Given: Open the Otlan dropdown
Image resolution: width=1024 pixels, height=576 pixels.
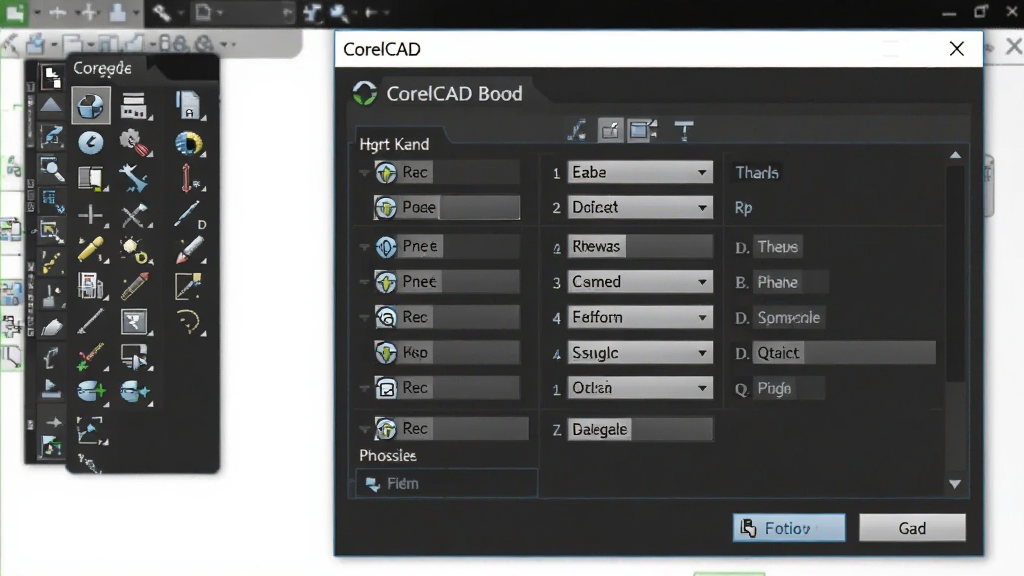Looking at the screenshot, I should pos(639,388).
